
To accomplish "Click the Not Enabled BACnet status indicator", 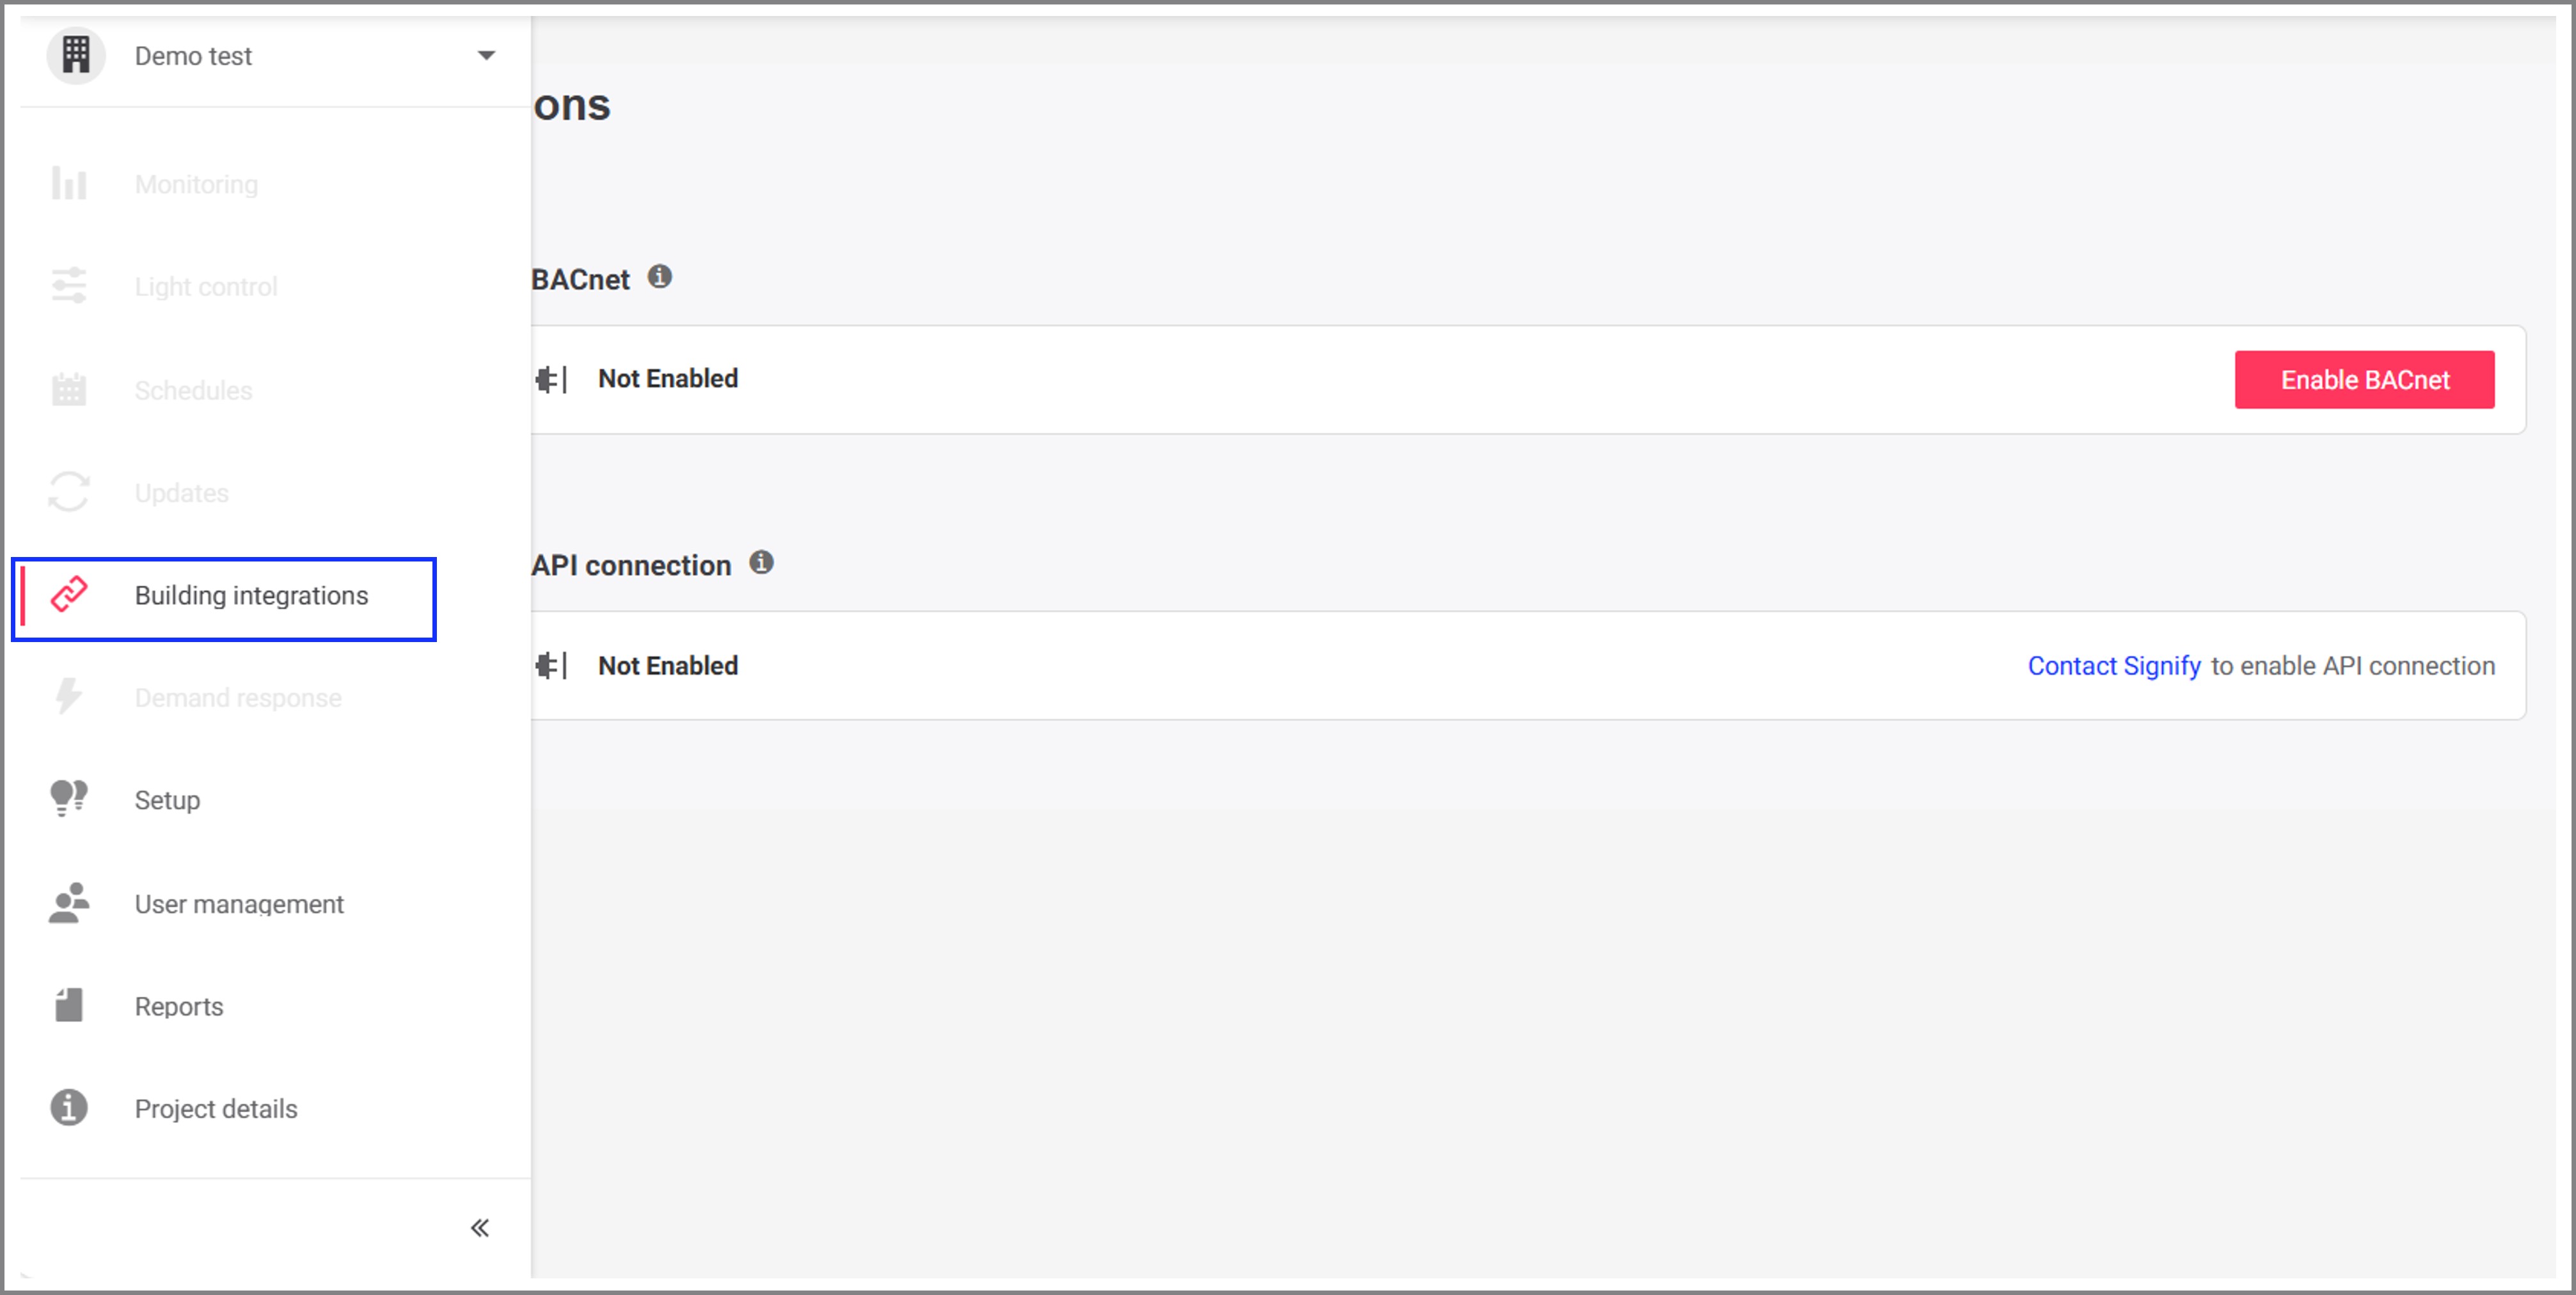I will tap(667, 378).
